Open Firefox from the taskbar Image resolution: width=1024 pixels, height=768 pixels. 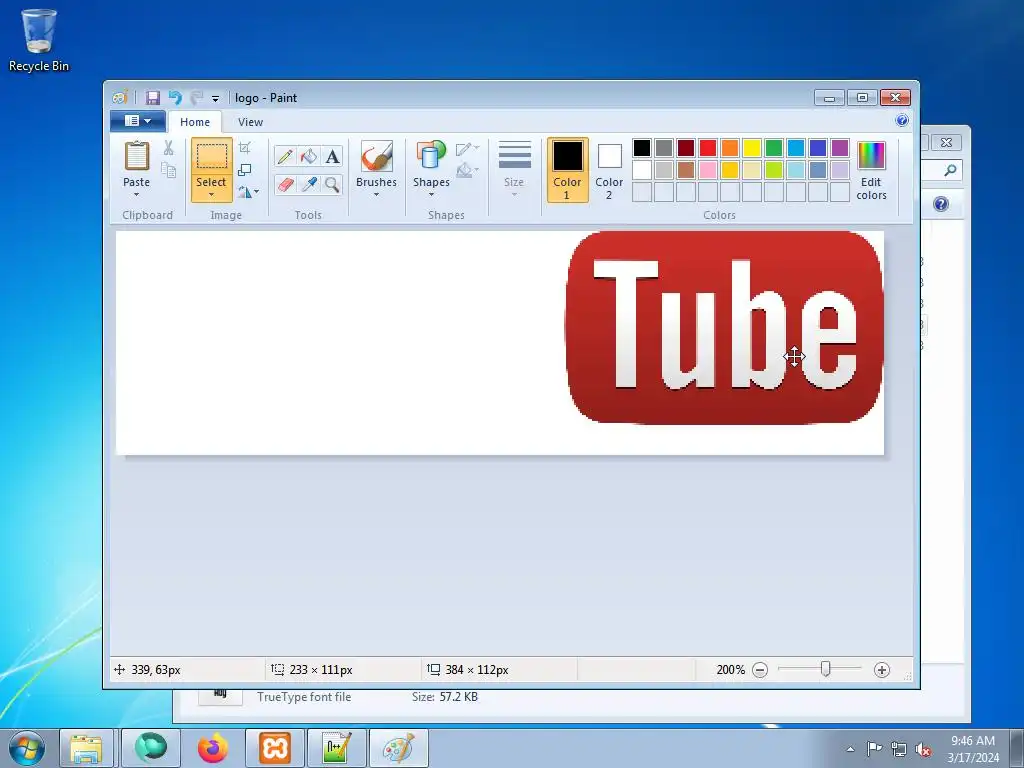tap(213, 748)
